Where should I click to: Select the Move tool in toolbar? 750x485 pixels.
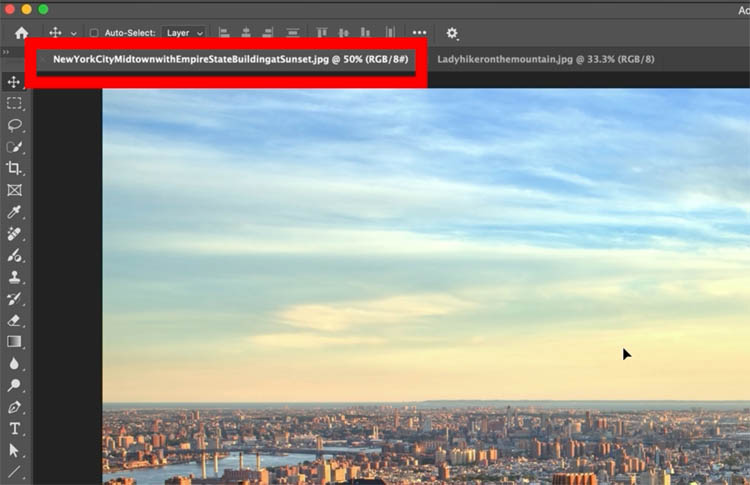14,82
